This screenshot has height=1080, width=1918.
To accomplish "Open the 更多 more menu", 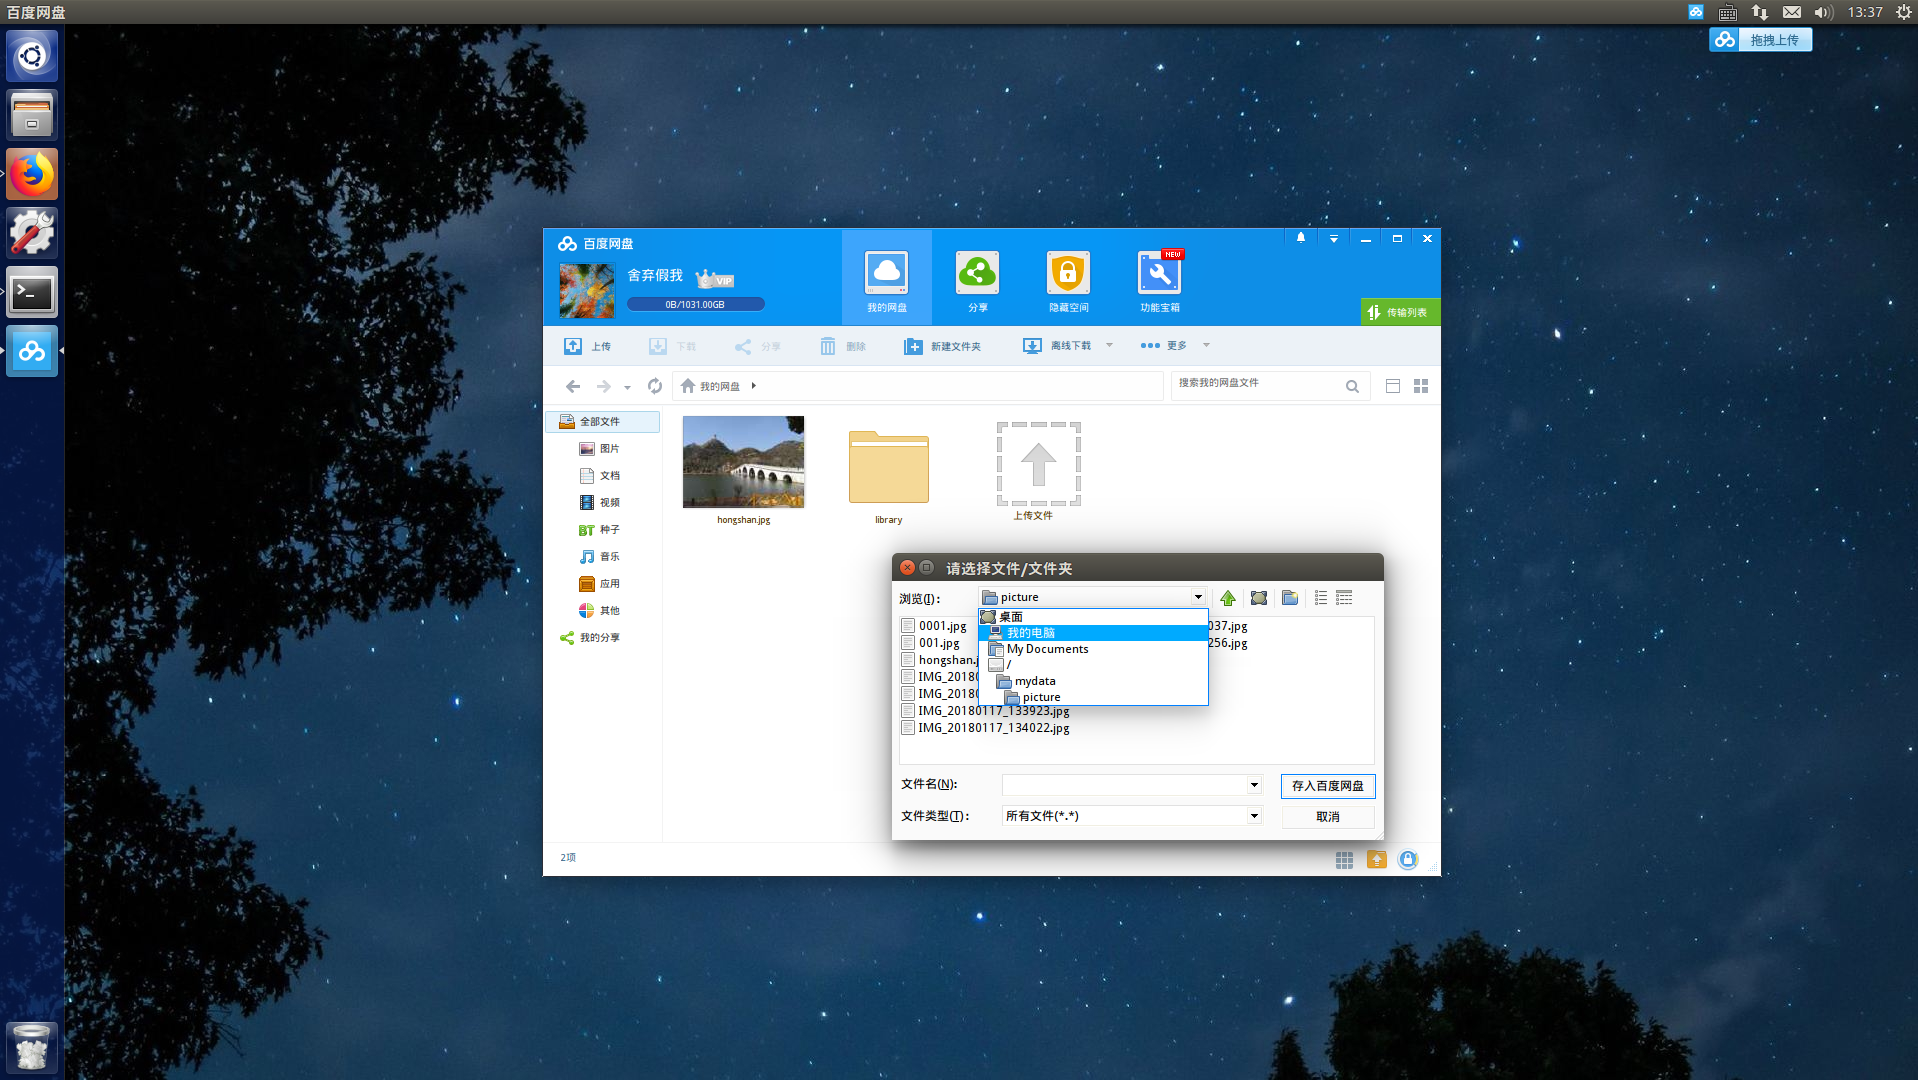I will [1164, 346].
